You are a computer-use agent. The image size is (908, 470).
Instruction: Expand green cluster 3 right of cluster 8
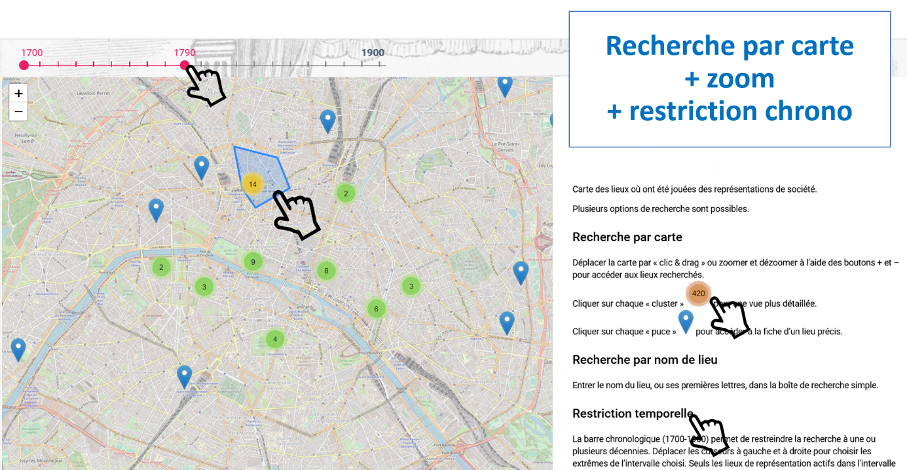pos(410,286)
